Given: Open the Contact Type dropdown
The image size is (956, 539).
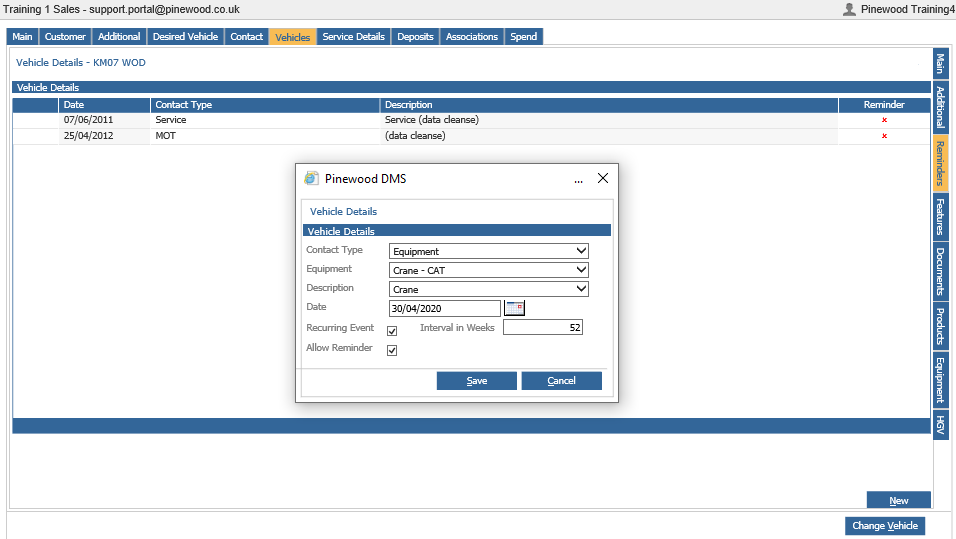Looking at the screenshot, I should tap(488, 251).
